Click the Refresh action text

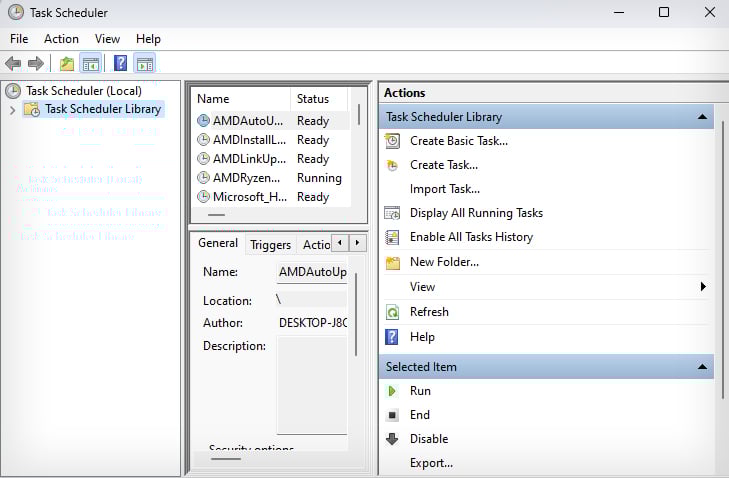pyautogui.click(x=429, y=312)
